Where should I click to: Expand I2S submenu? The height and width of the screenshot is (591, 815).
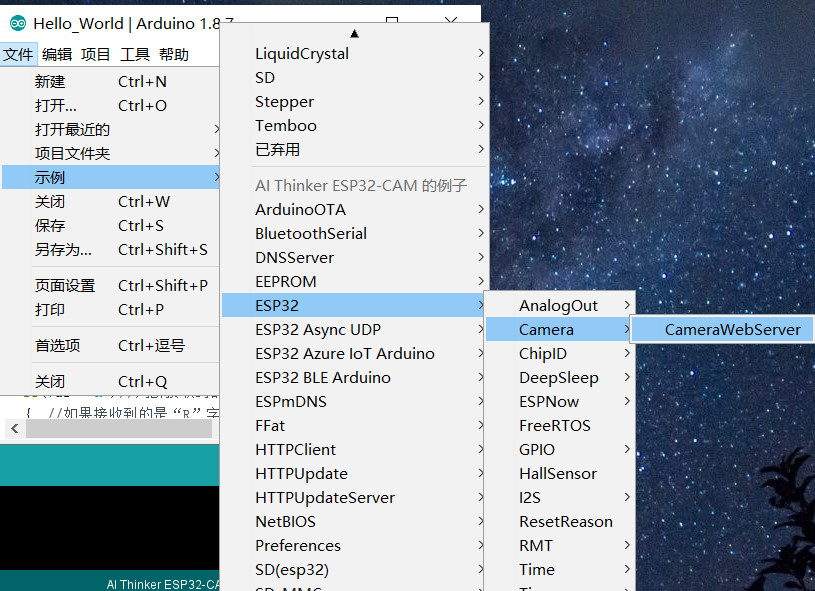click(559, 497)
